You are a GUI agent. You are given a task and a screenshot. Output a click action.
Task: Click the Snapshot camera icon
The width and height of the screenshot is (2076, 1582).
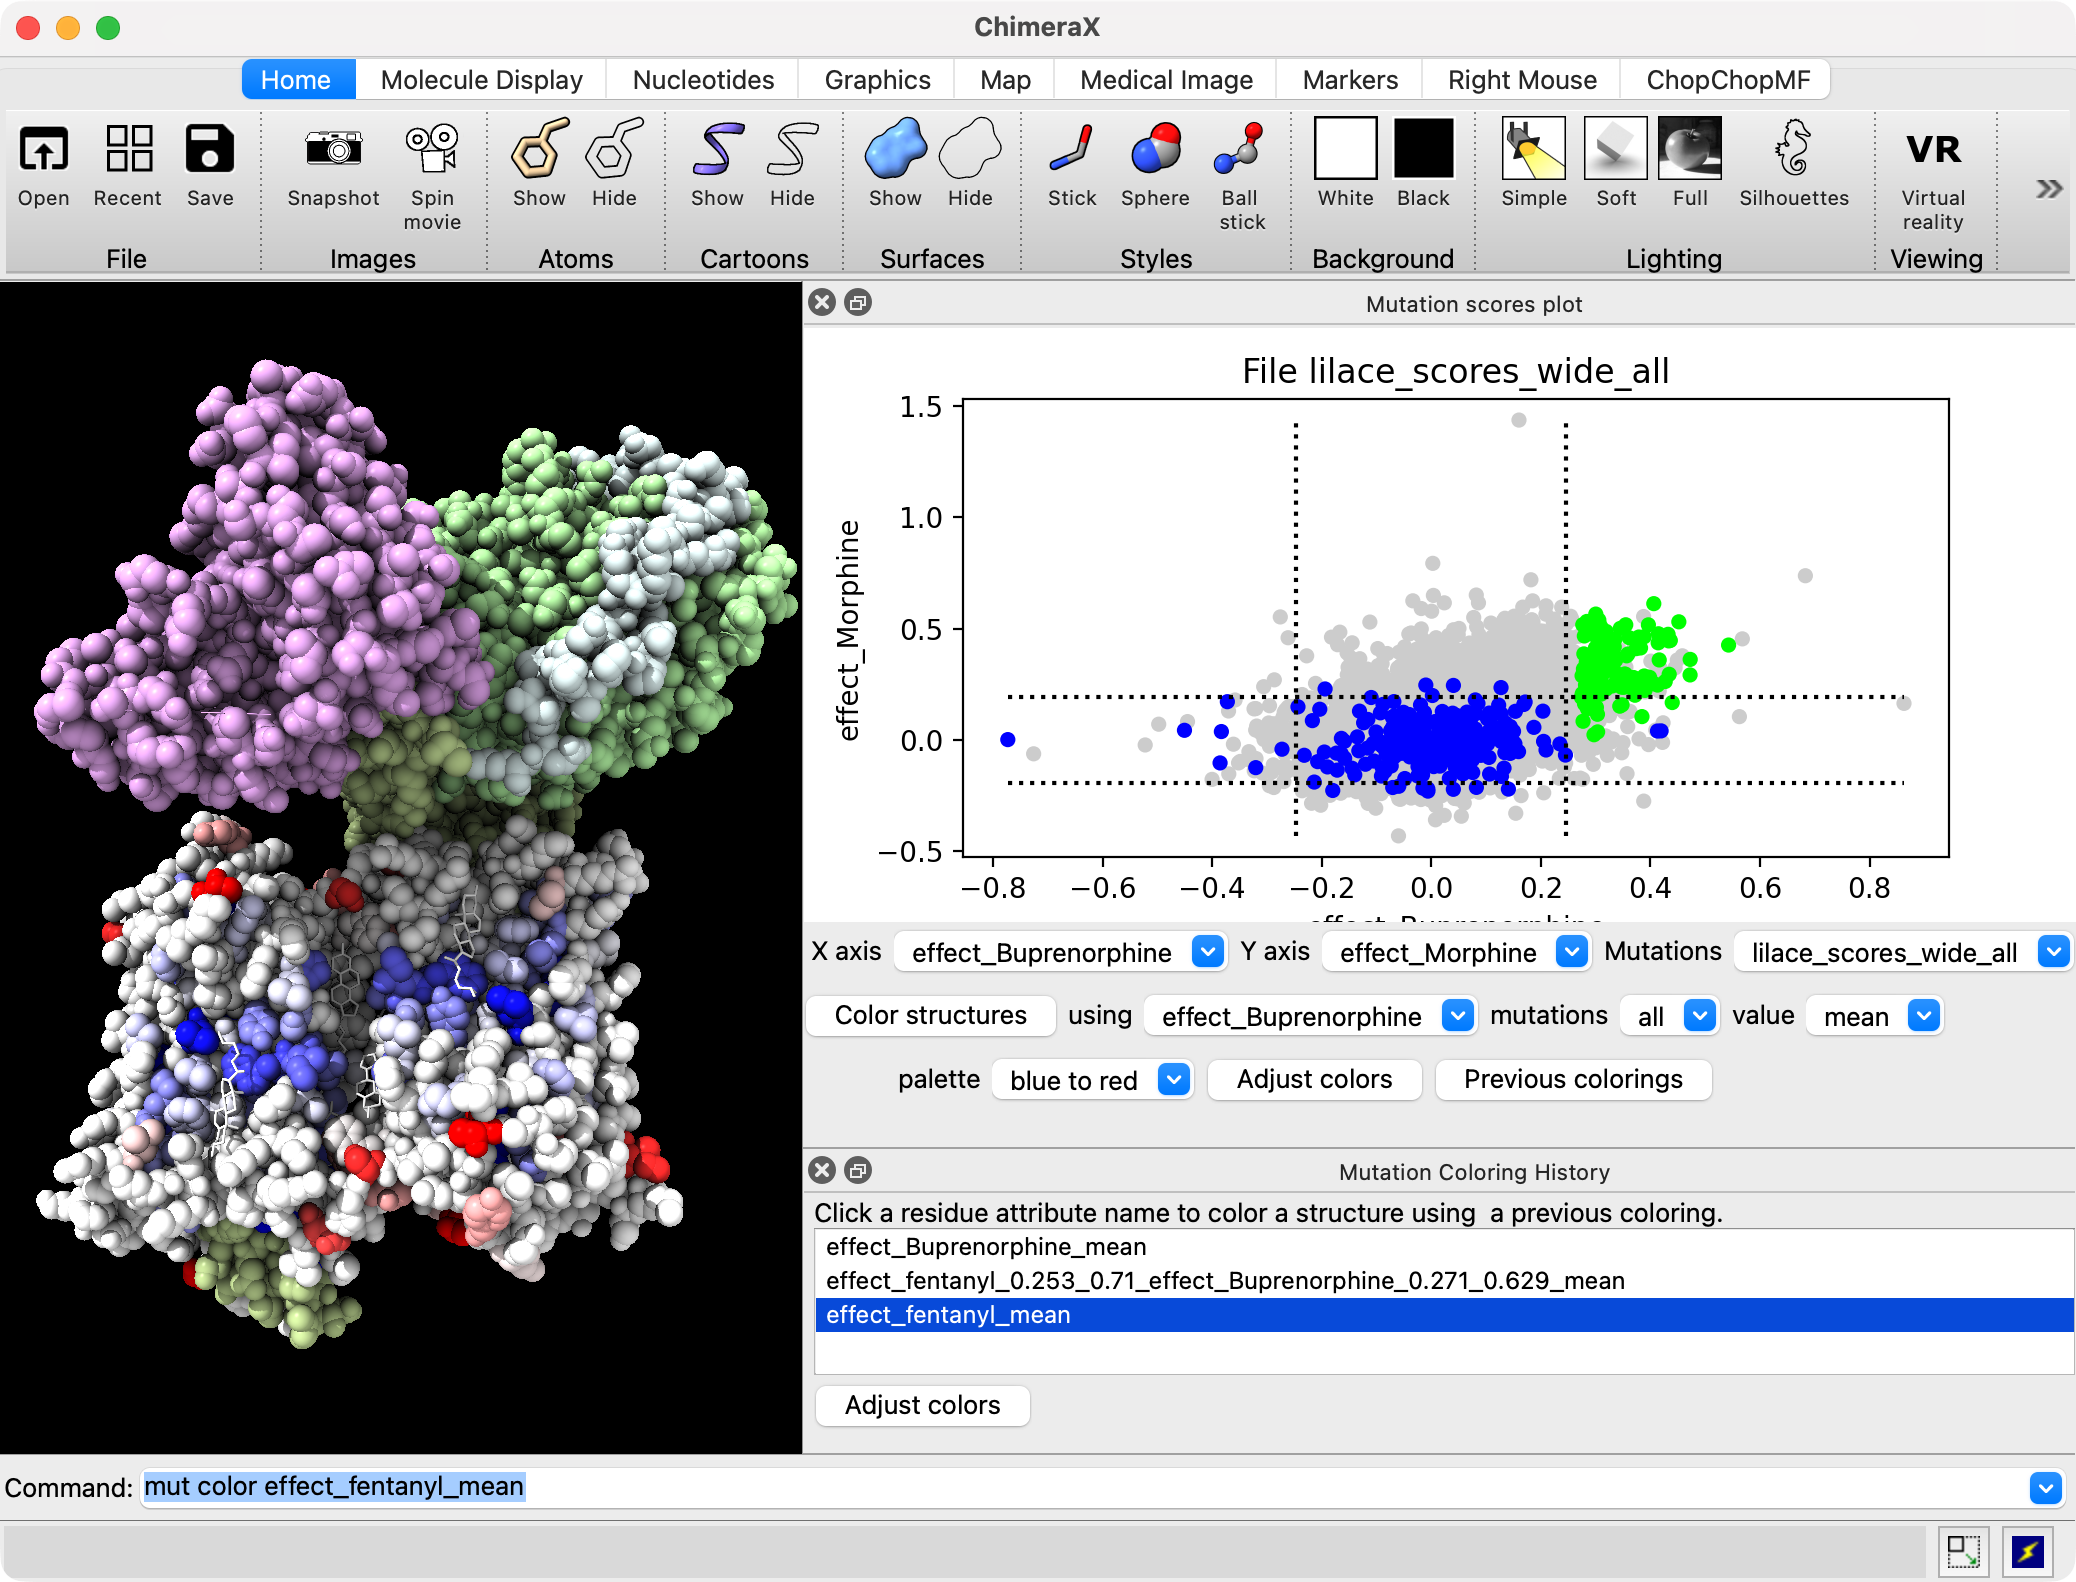click(333, 150)
